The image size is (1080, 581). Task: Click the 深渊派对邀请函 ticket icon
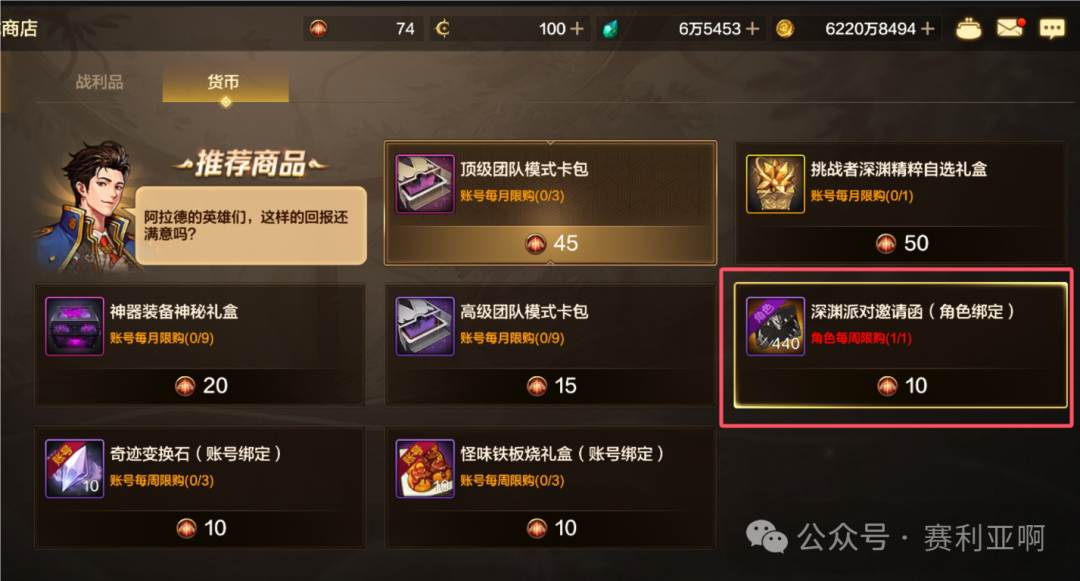click(776, 326)
